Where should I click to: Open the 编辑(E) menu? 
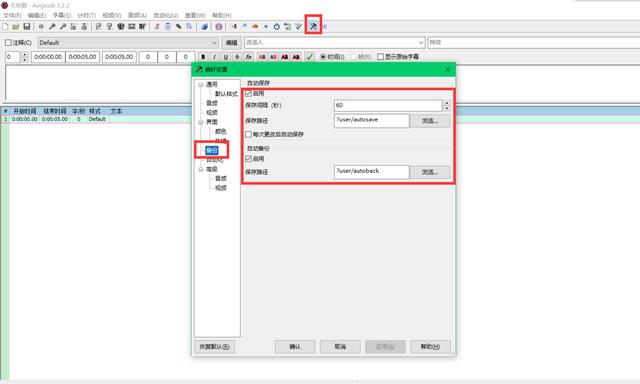(37, 15)
